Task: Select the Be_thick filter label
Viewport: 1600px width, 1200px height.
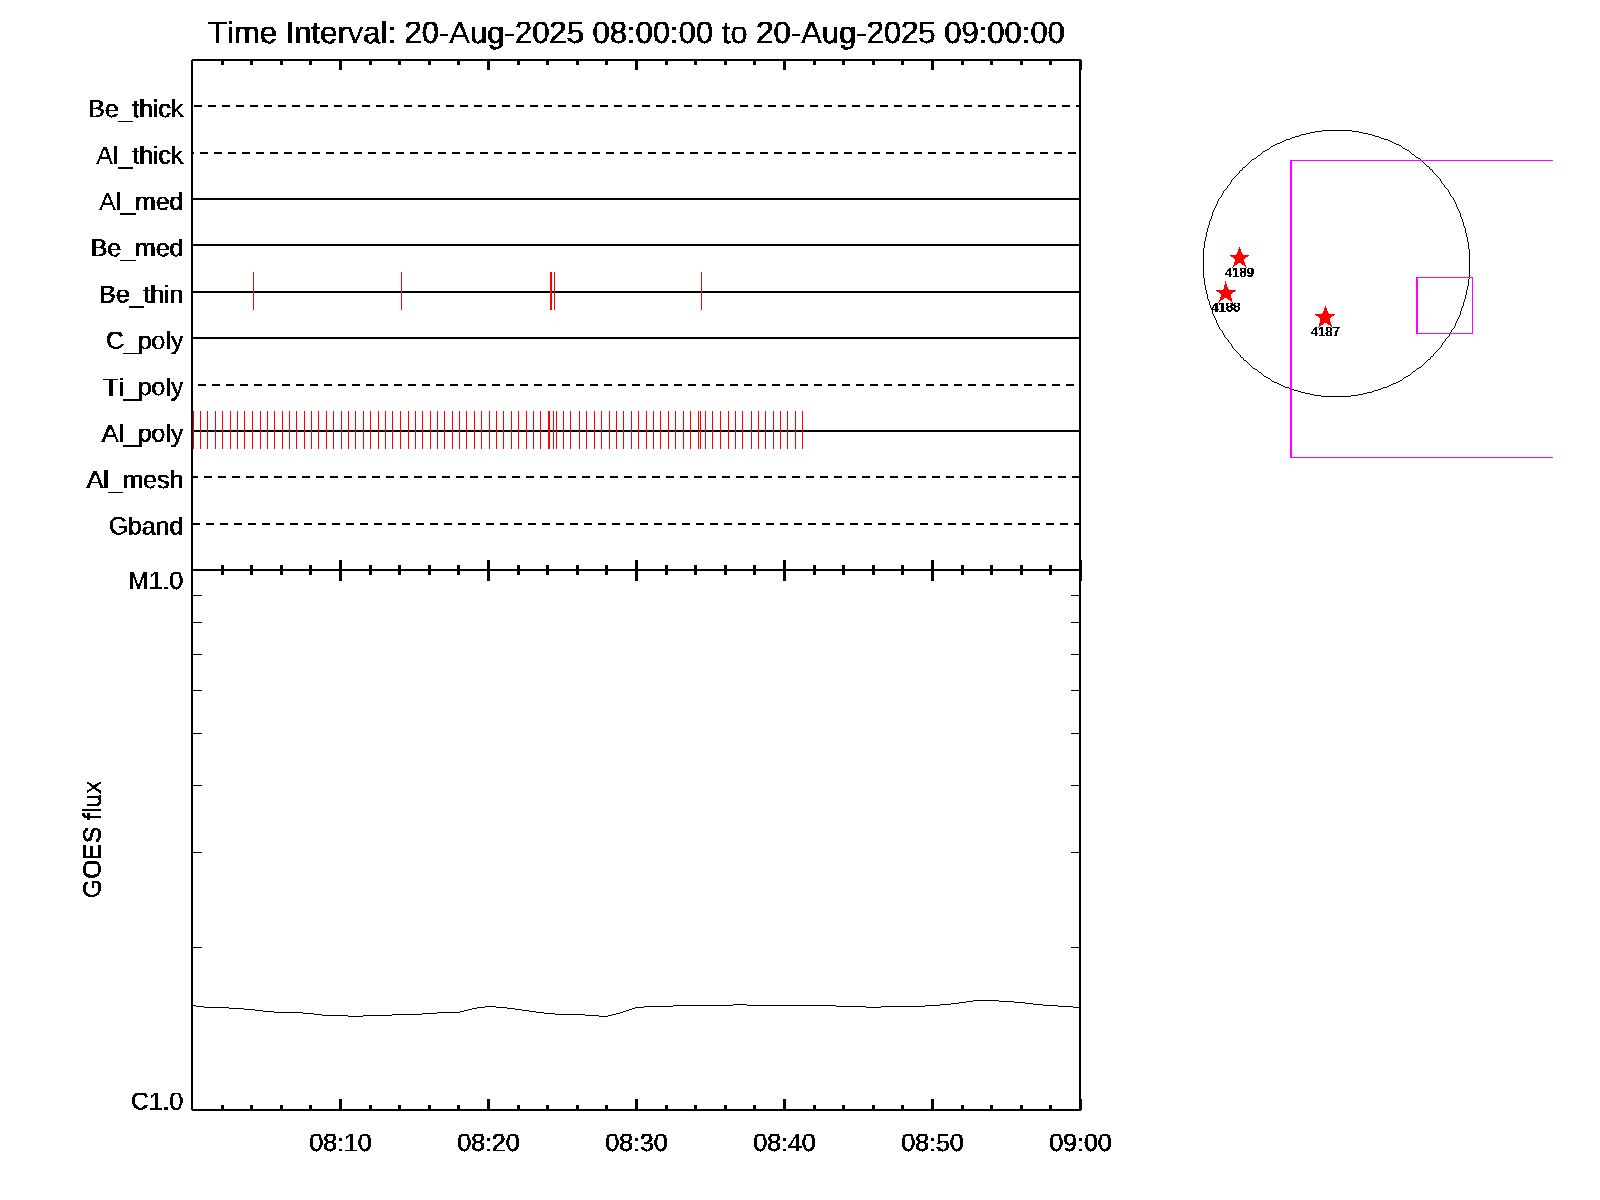Action: tap(136, 109)
